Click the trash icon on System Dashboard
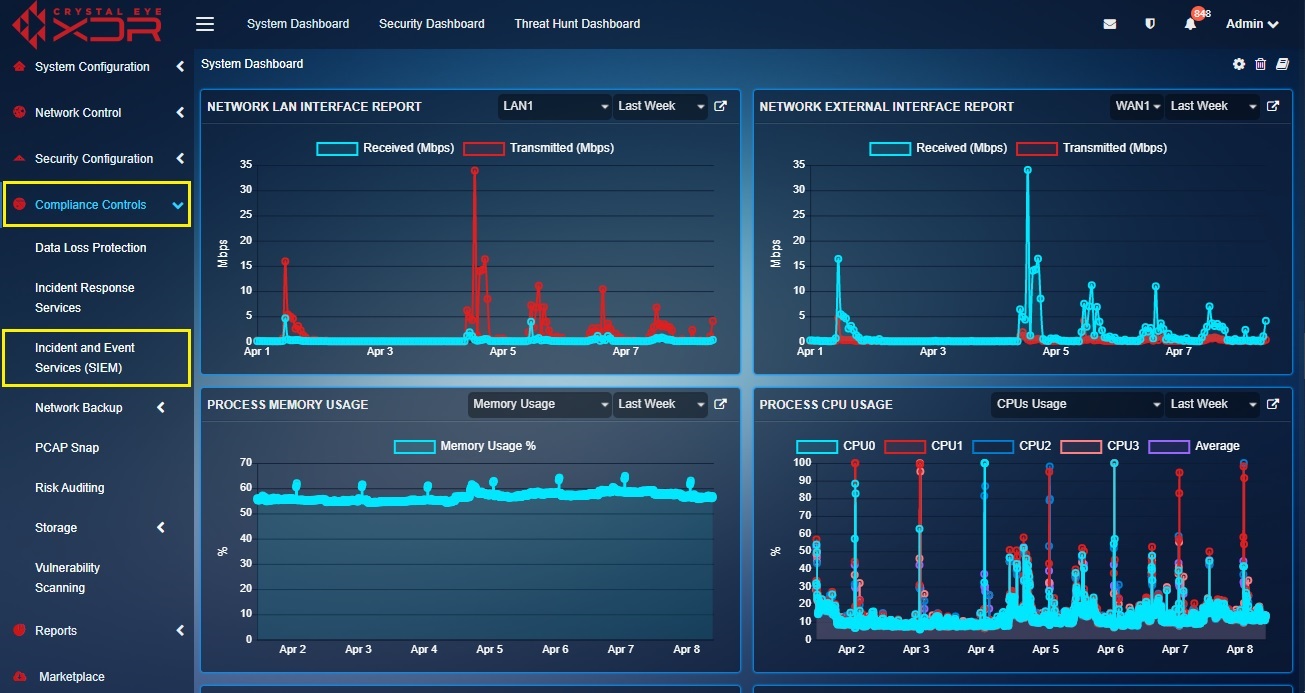Viewport: 1305px width, 693px height. [x=1260, y=64]
